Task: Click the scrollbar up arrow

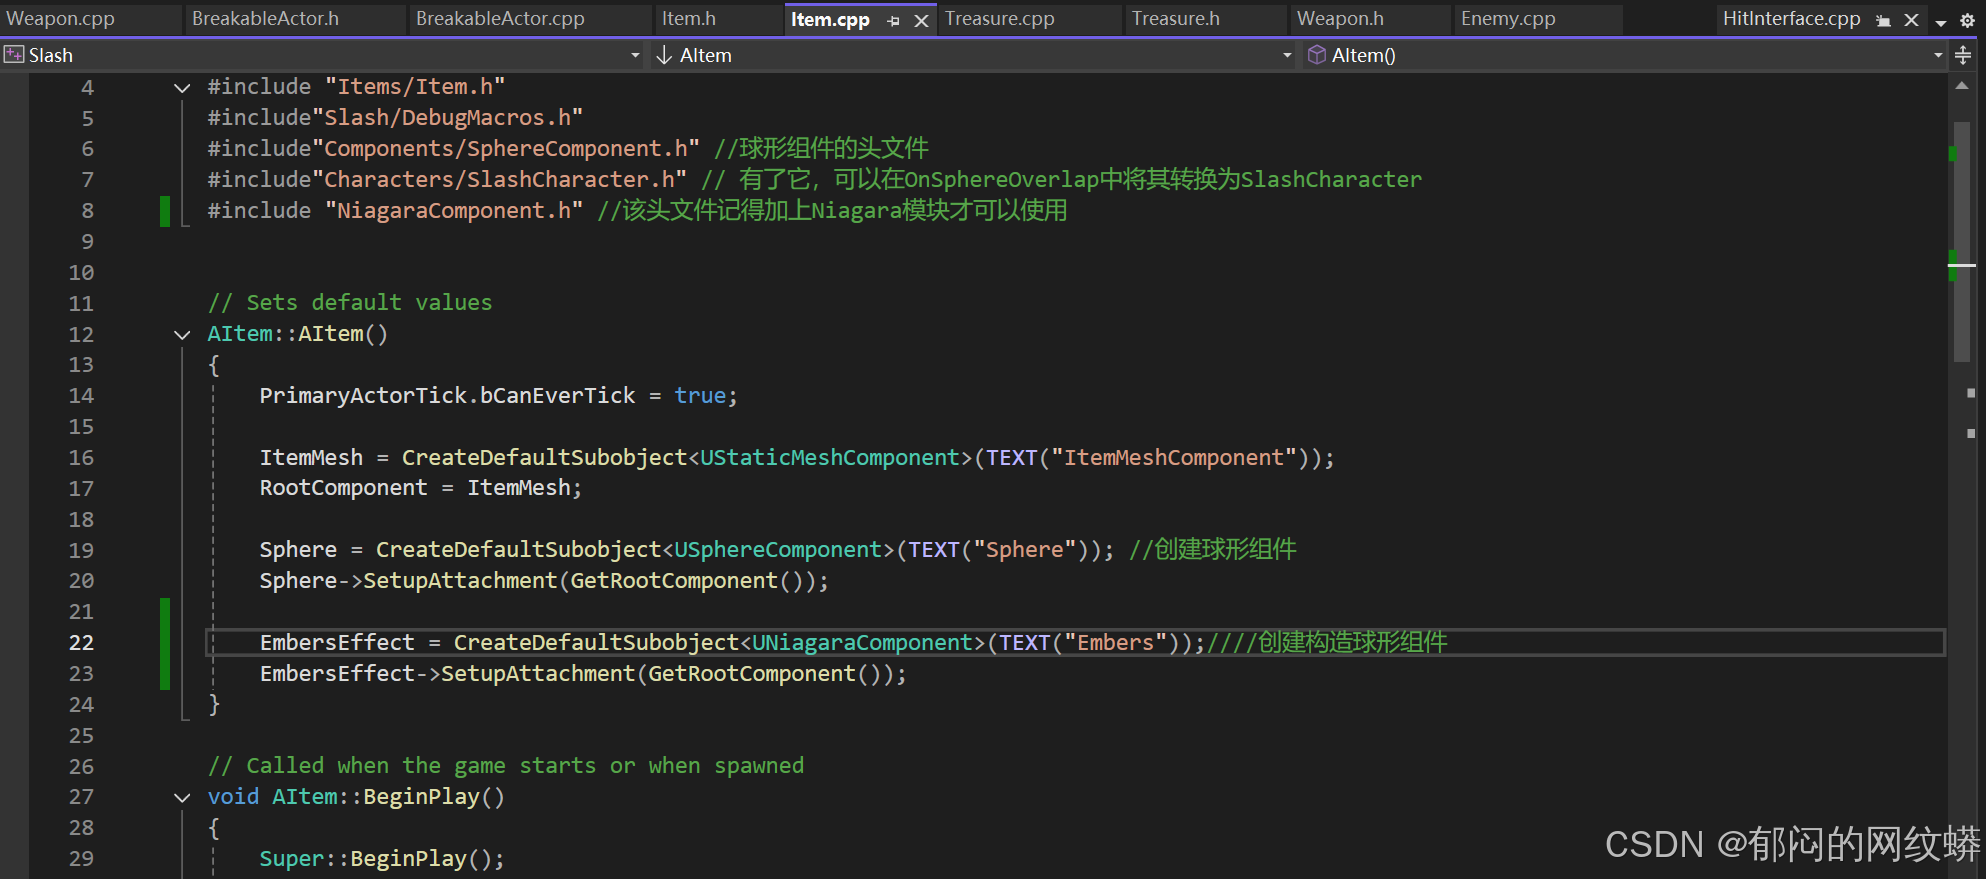Action: click(x=1962, y=86)
